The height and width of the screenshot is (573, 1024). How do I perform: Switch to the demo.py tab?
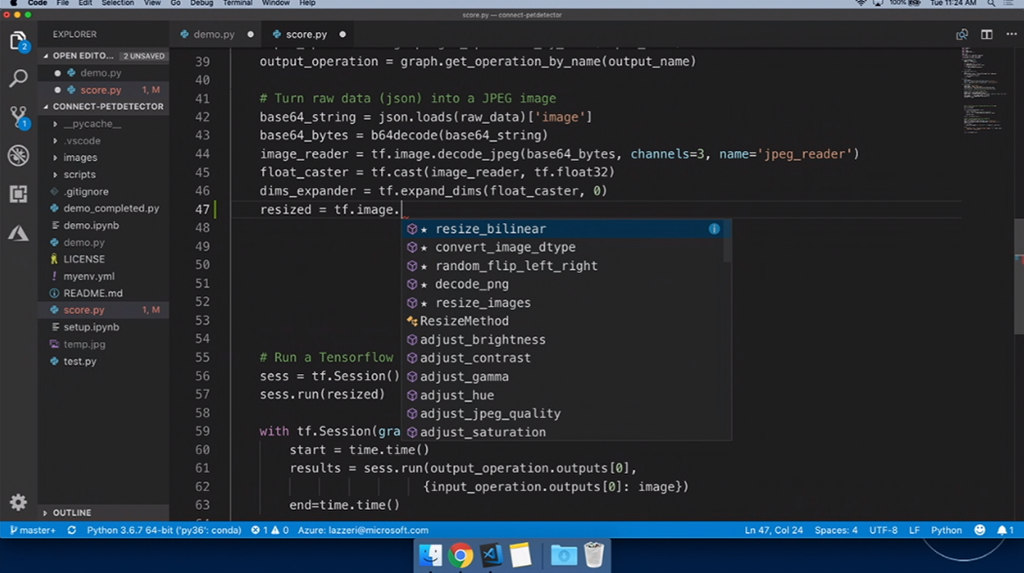[x=213, y=34]
